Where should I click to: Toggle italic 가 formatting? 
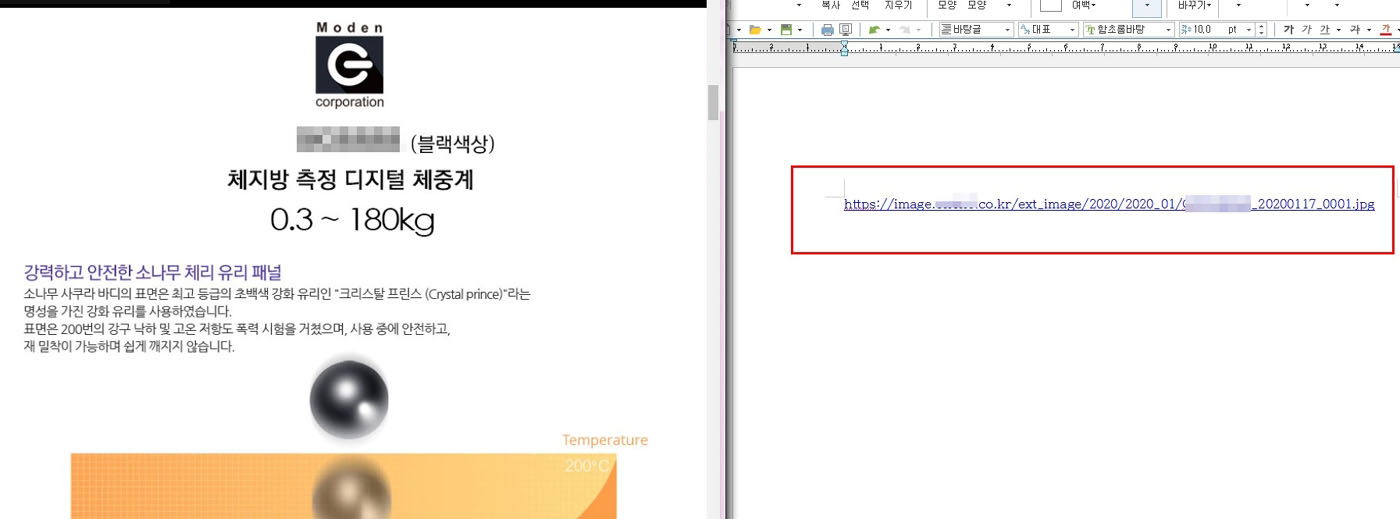coord(1306,30)
